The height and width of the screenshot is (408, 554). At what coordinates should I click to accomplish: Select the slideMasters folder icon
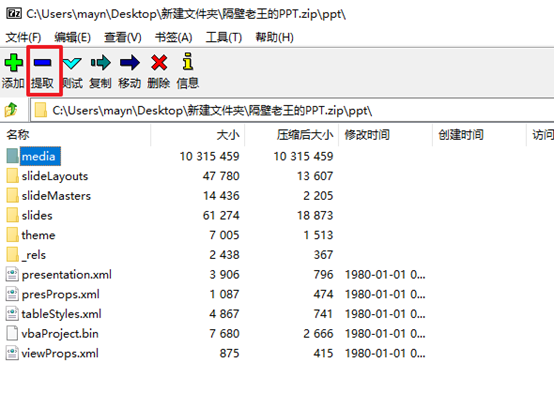point(12,195)
